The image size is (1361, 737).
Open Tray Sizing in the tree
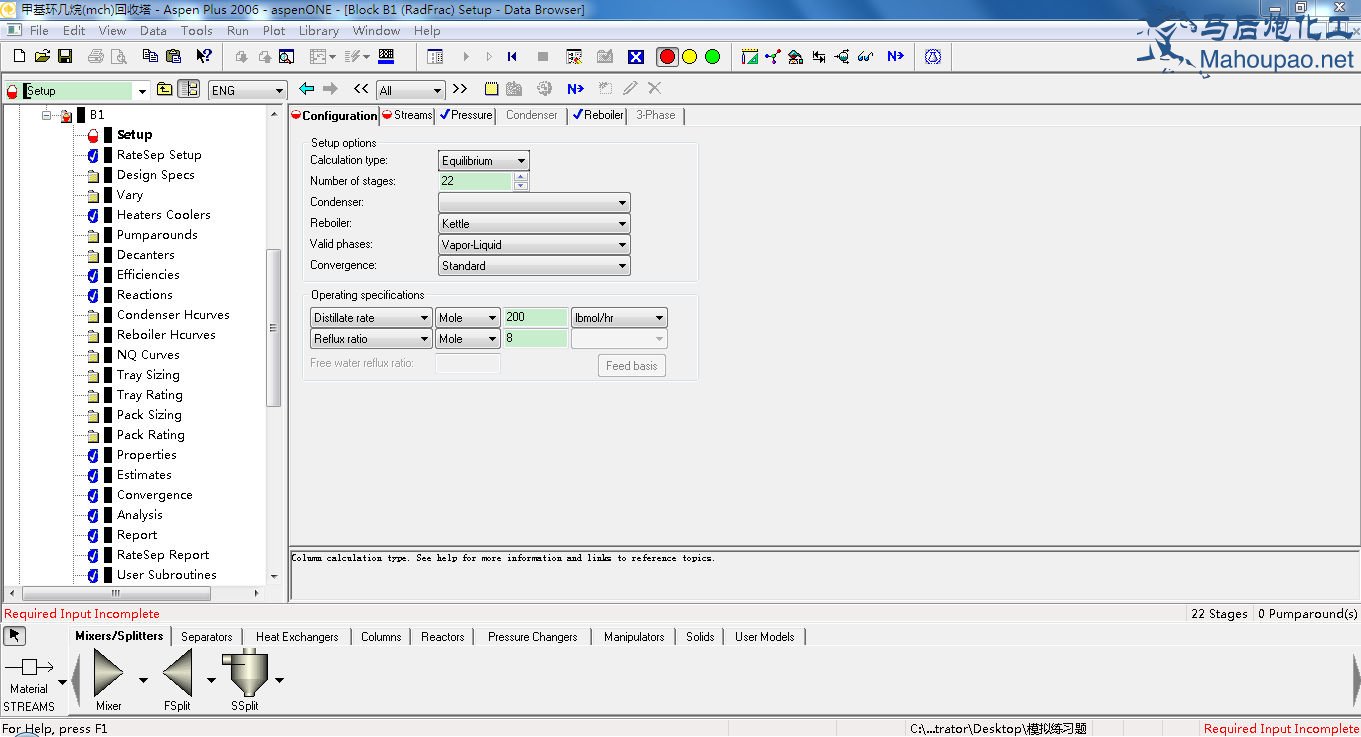[x=148, y=375]
